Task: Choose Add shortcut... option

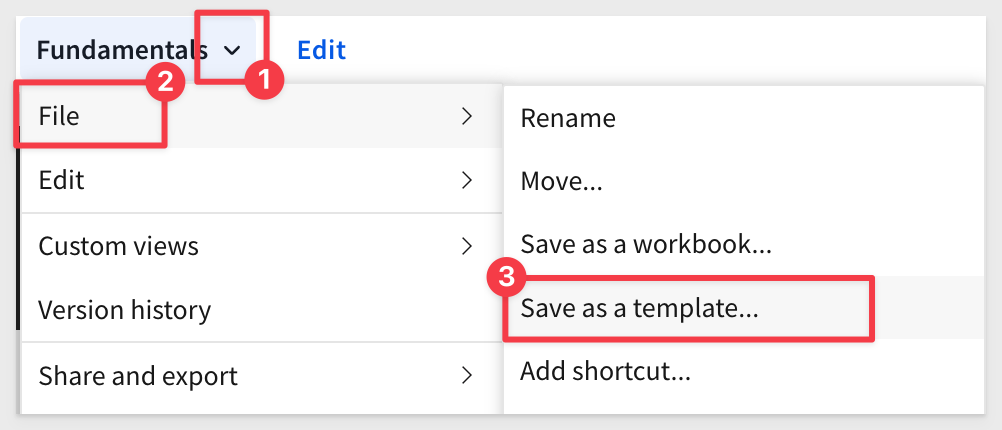Action: (x=744, y=371)
